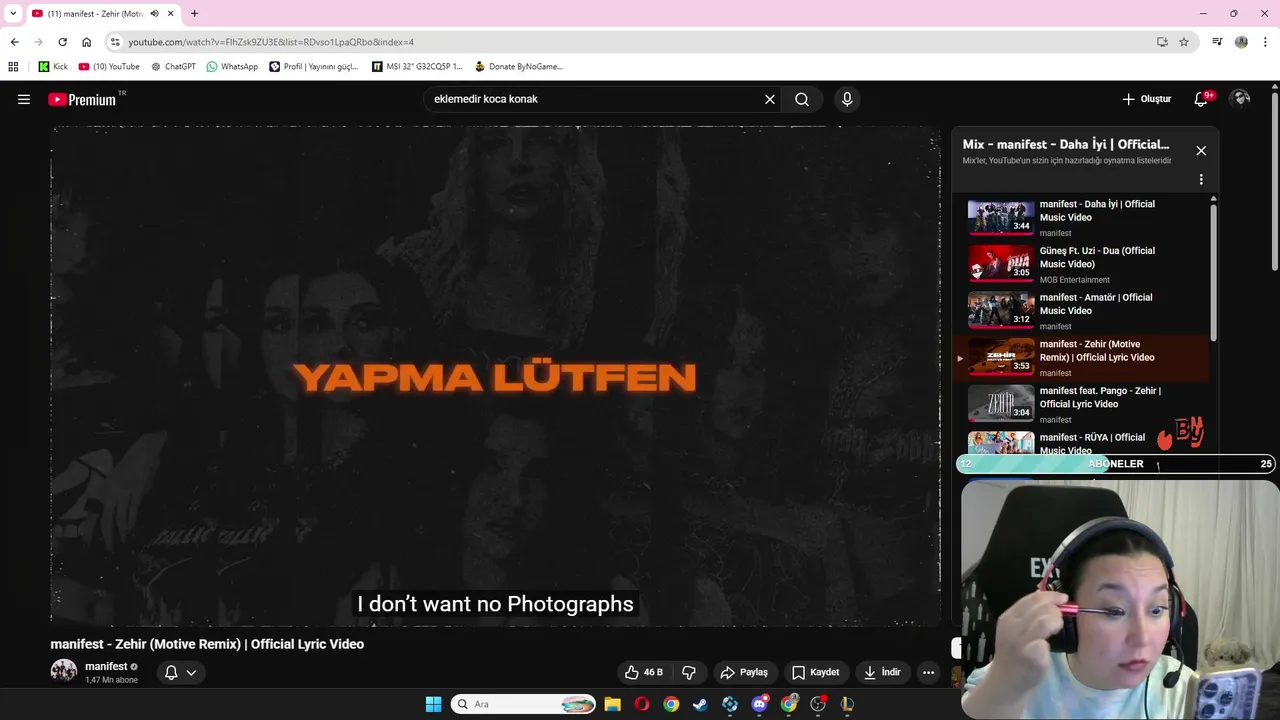Open YouTube notifications bell
Screen dimensions: 1280x720
[1202, 99]
